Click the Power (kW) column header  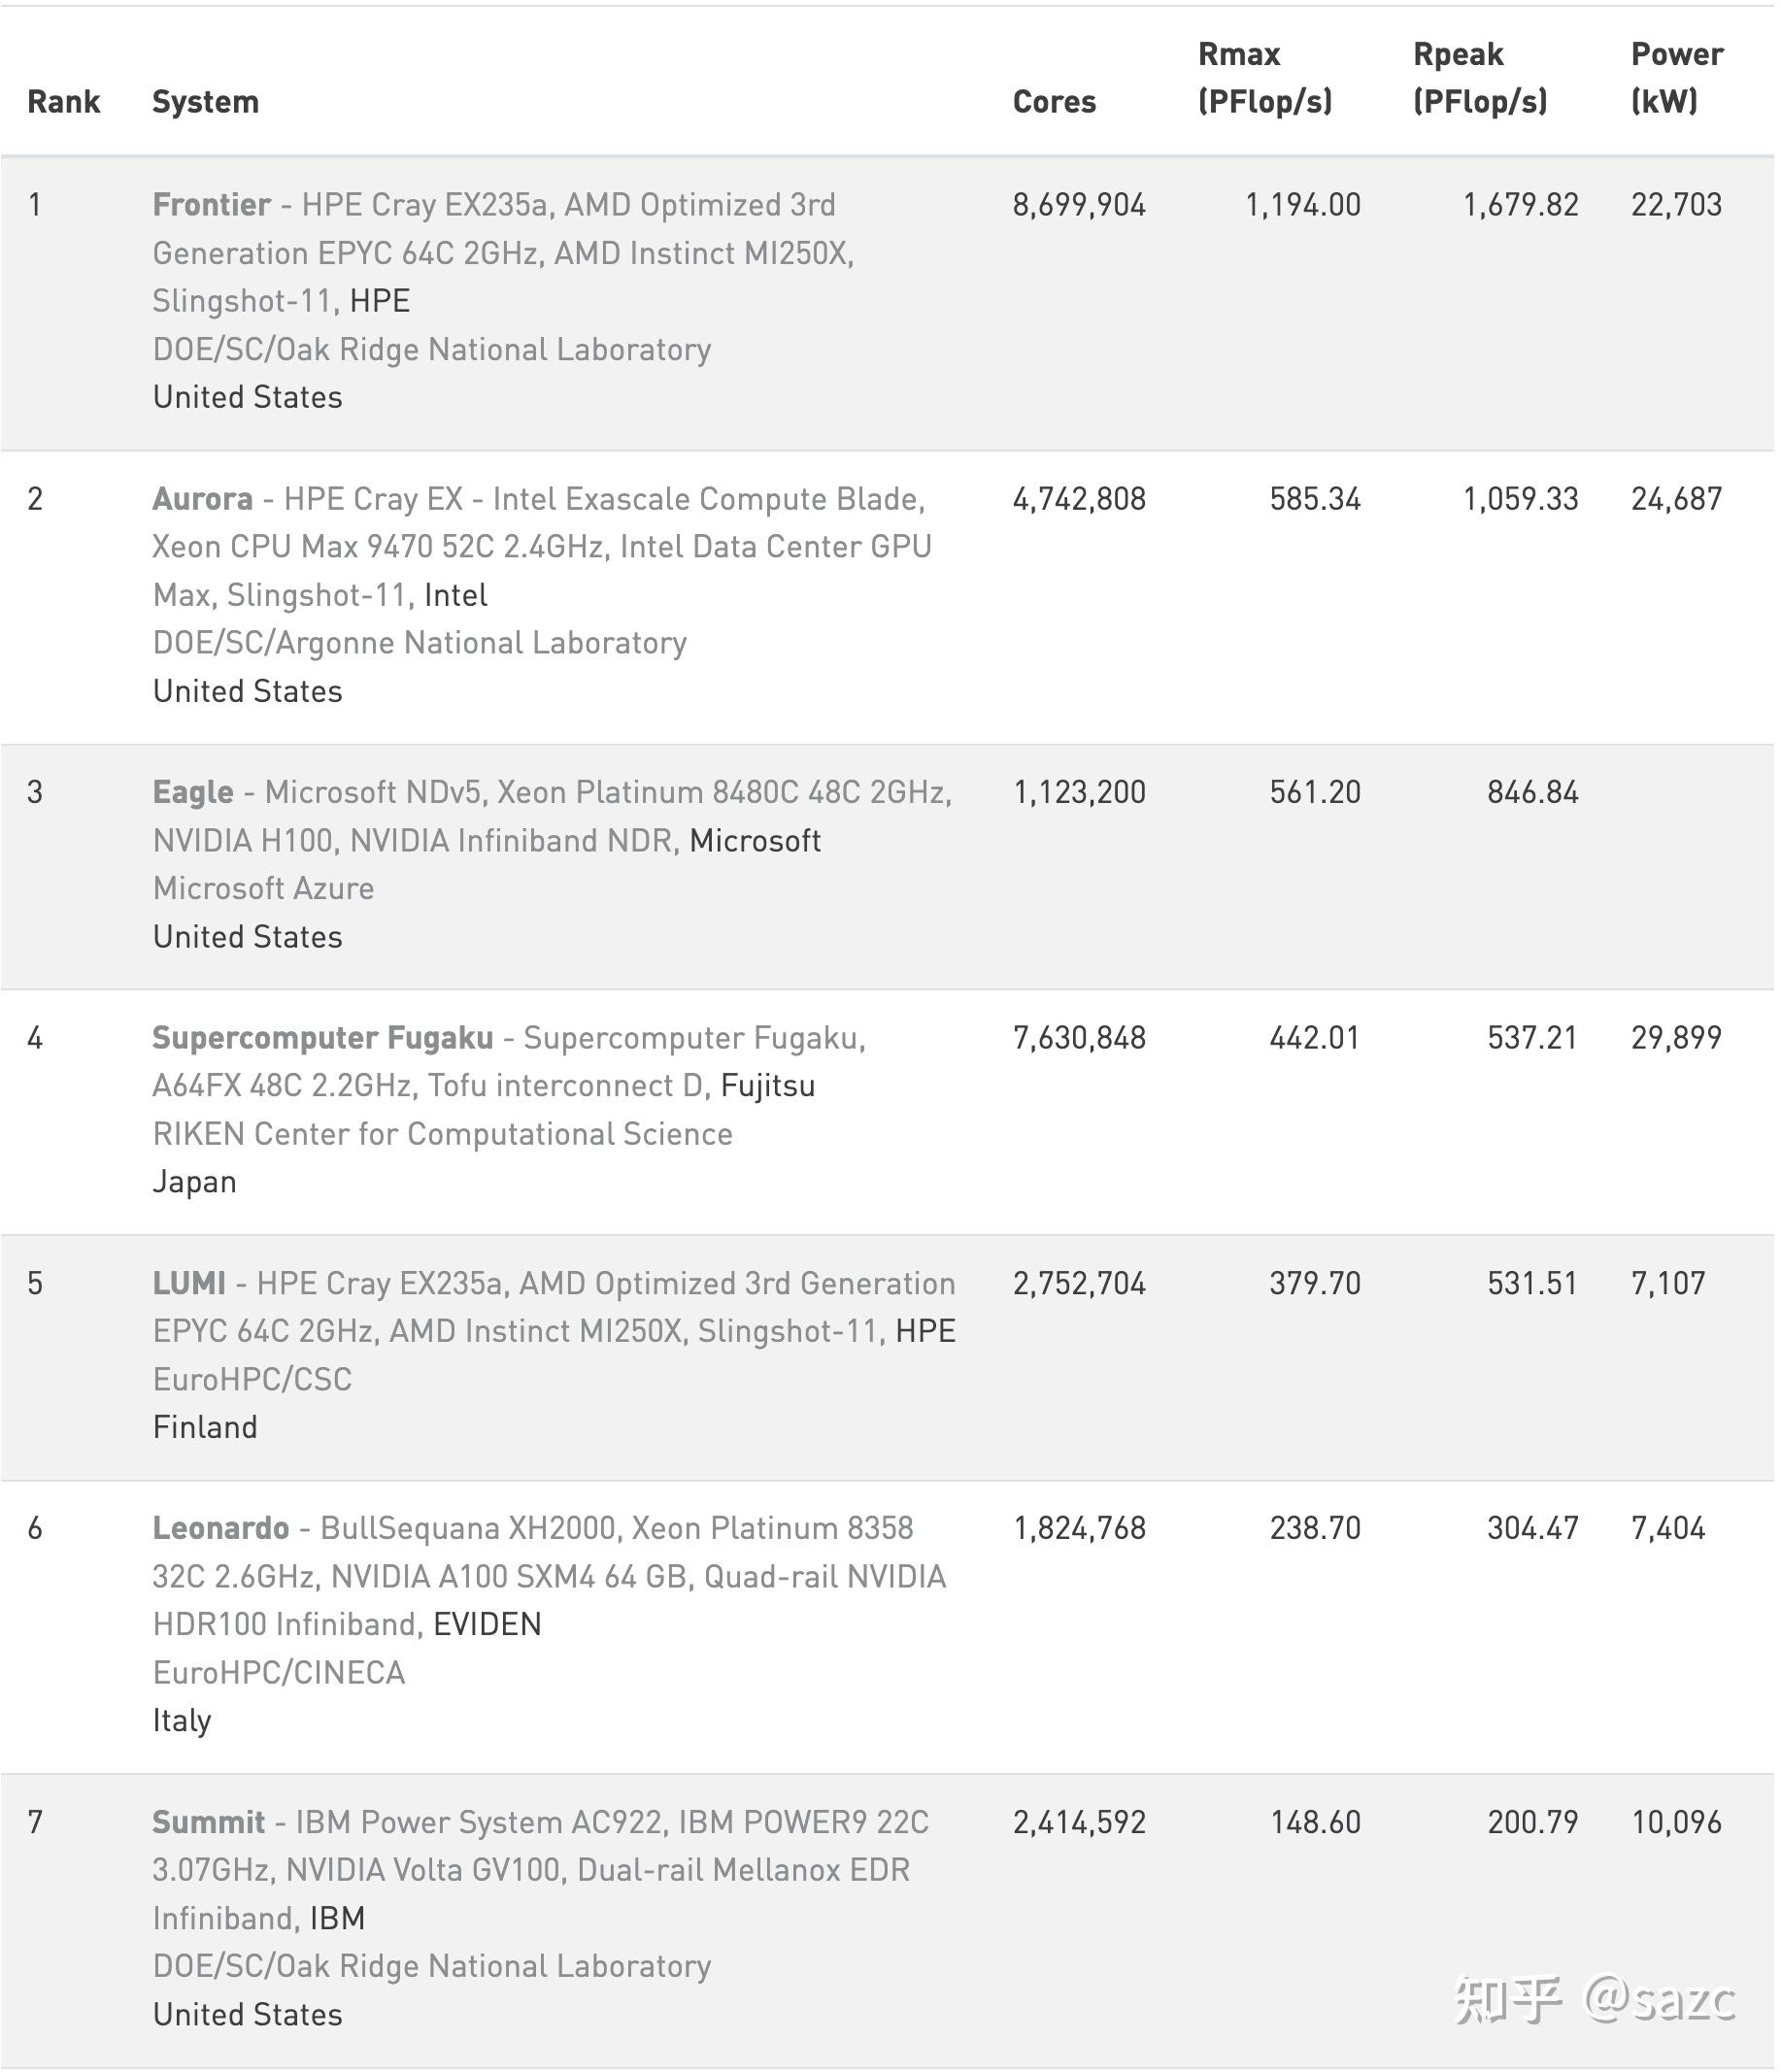pos(1676,78)
